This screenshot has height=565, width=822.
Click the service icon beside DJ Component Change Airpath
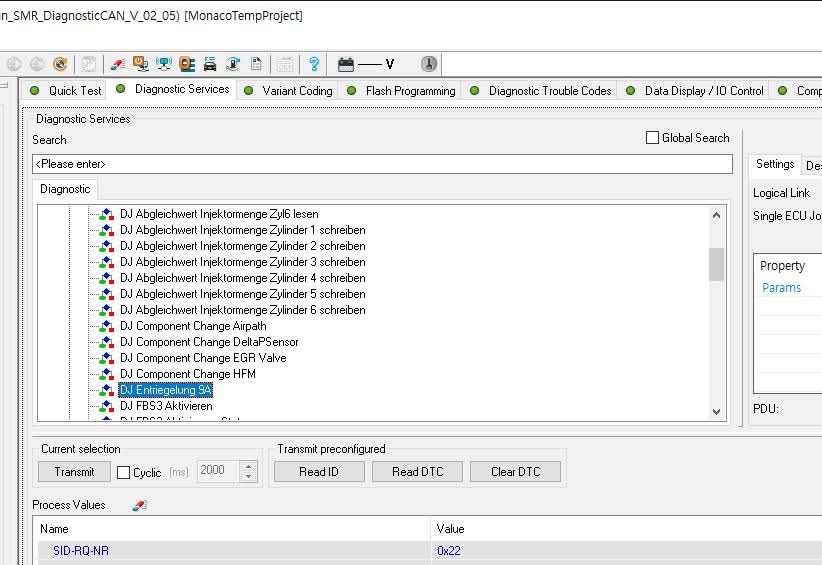coord(106,326)
